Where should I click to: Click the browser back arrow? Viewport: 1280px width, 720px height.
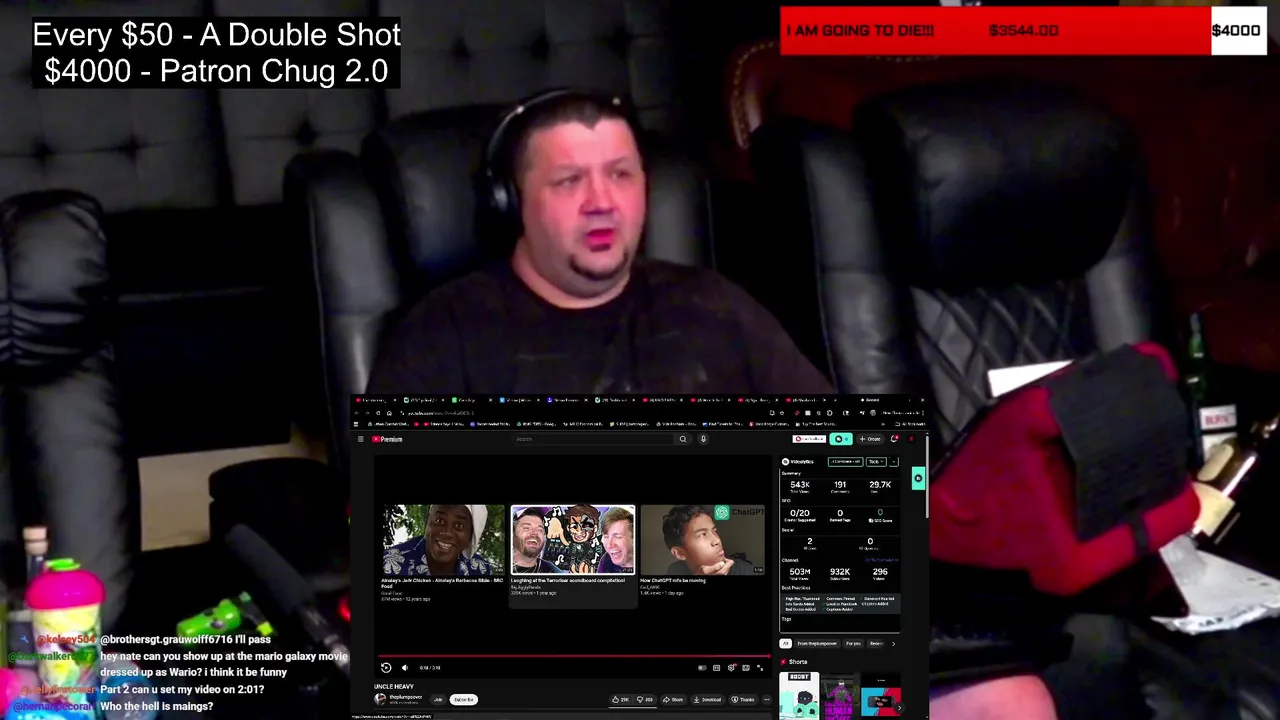tap(356, 413)
